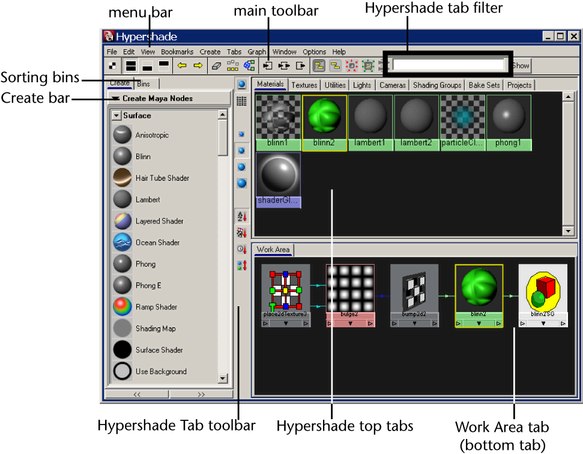This screenshot has width=583, height=454.
Task: Open the Bake Sets tab
Action: tap(484, 85)
